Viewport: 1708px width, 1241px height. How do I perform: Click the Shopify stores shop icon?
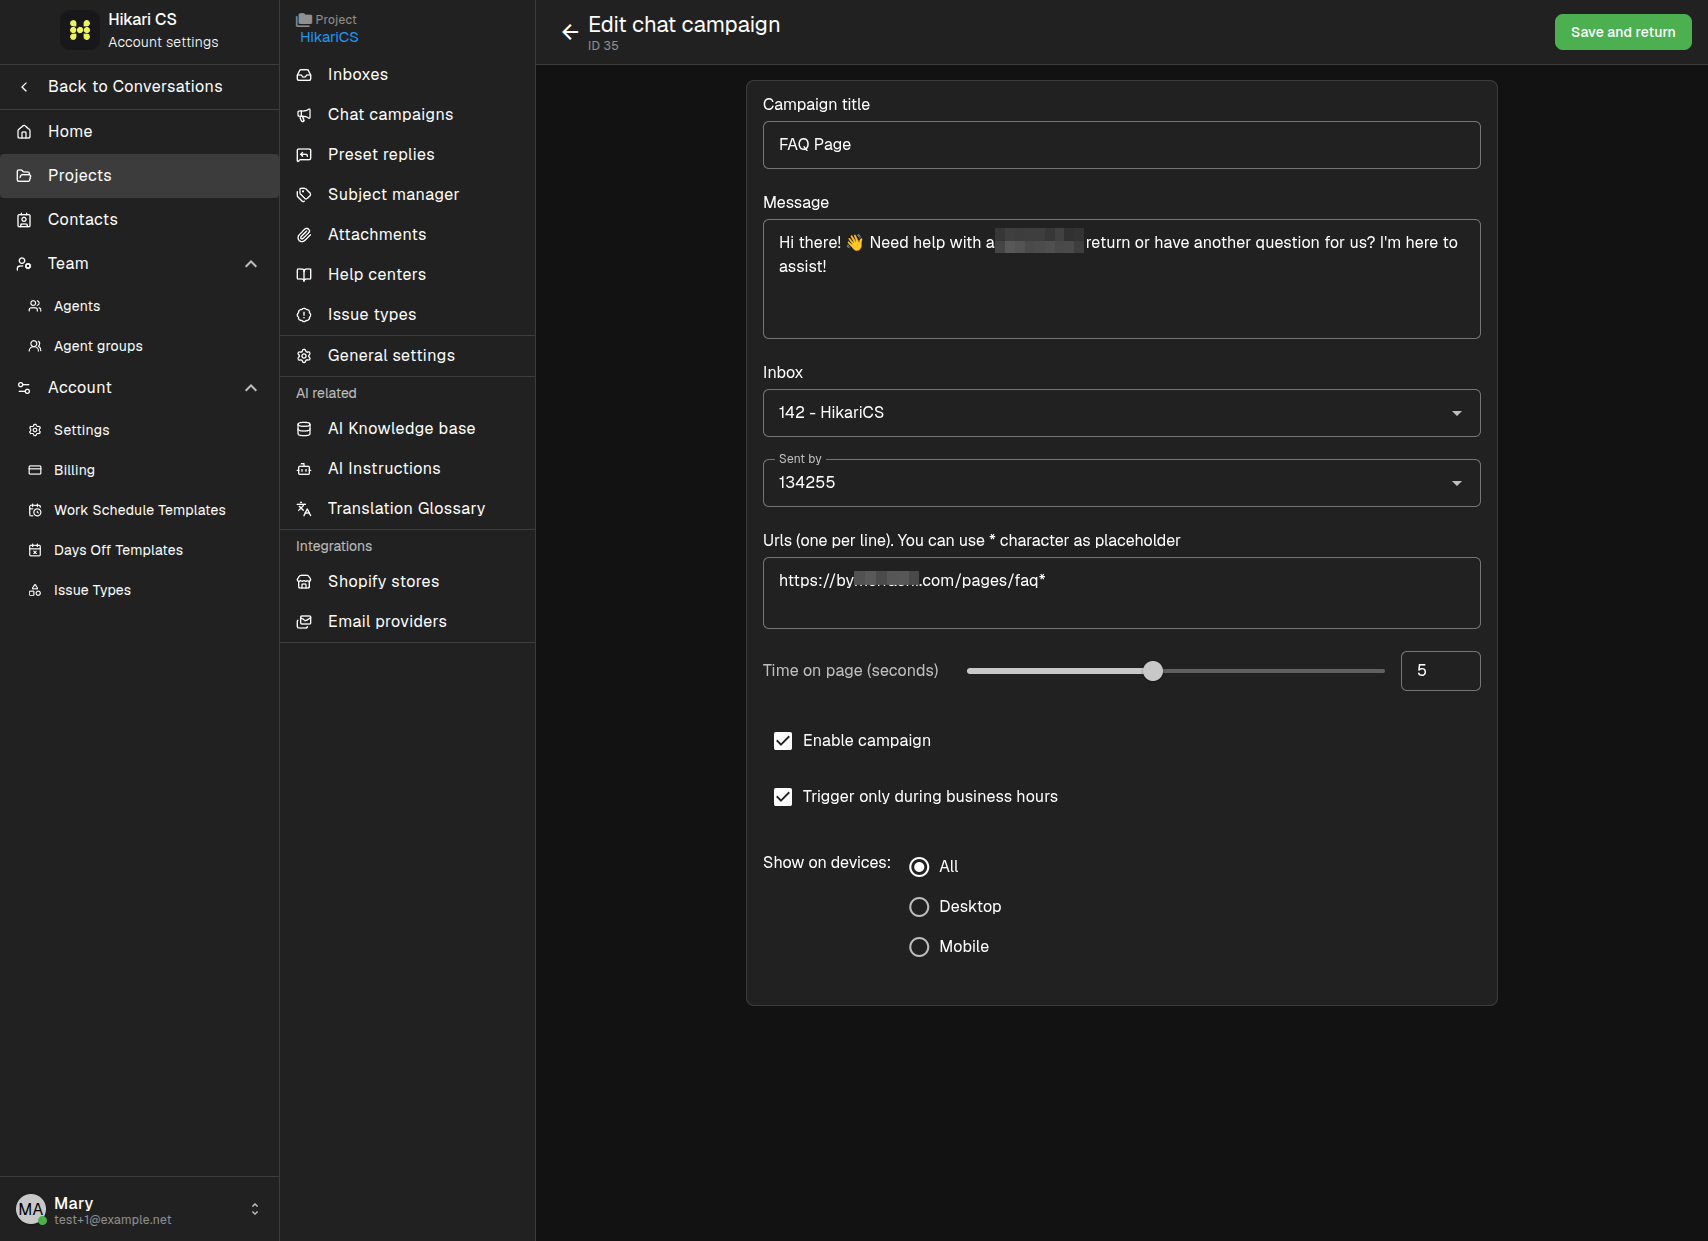[304, 582]
